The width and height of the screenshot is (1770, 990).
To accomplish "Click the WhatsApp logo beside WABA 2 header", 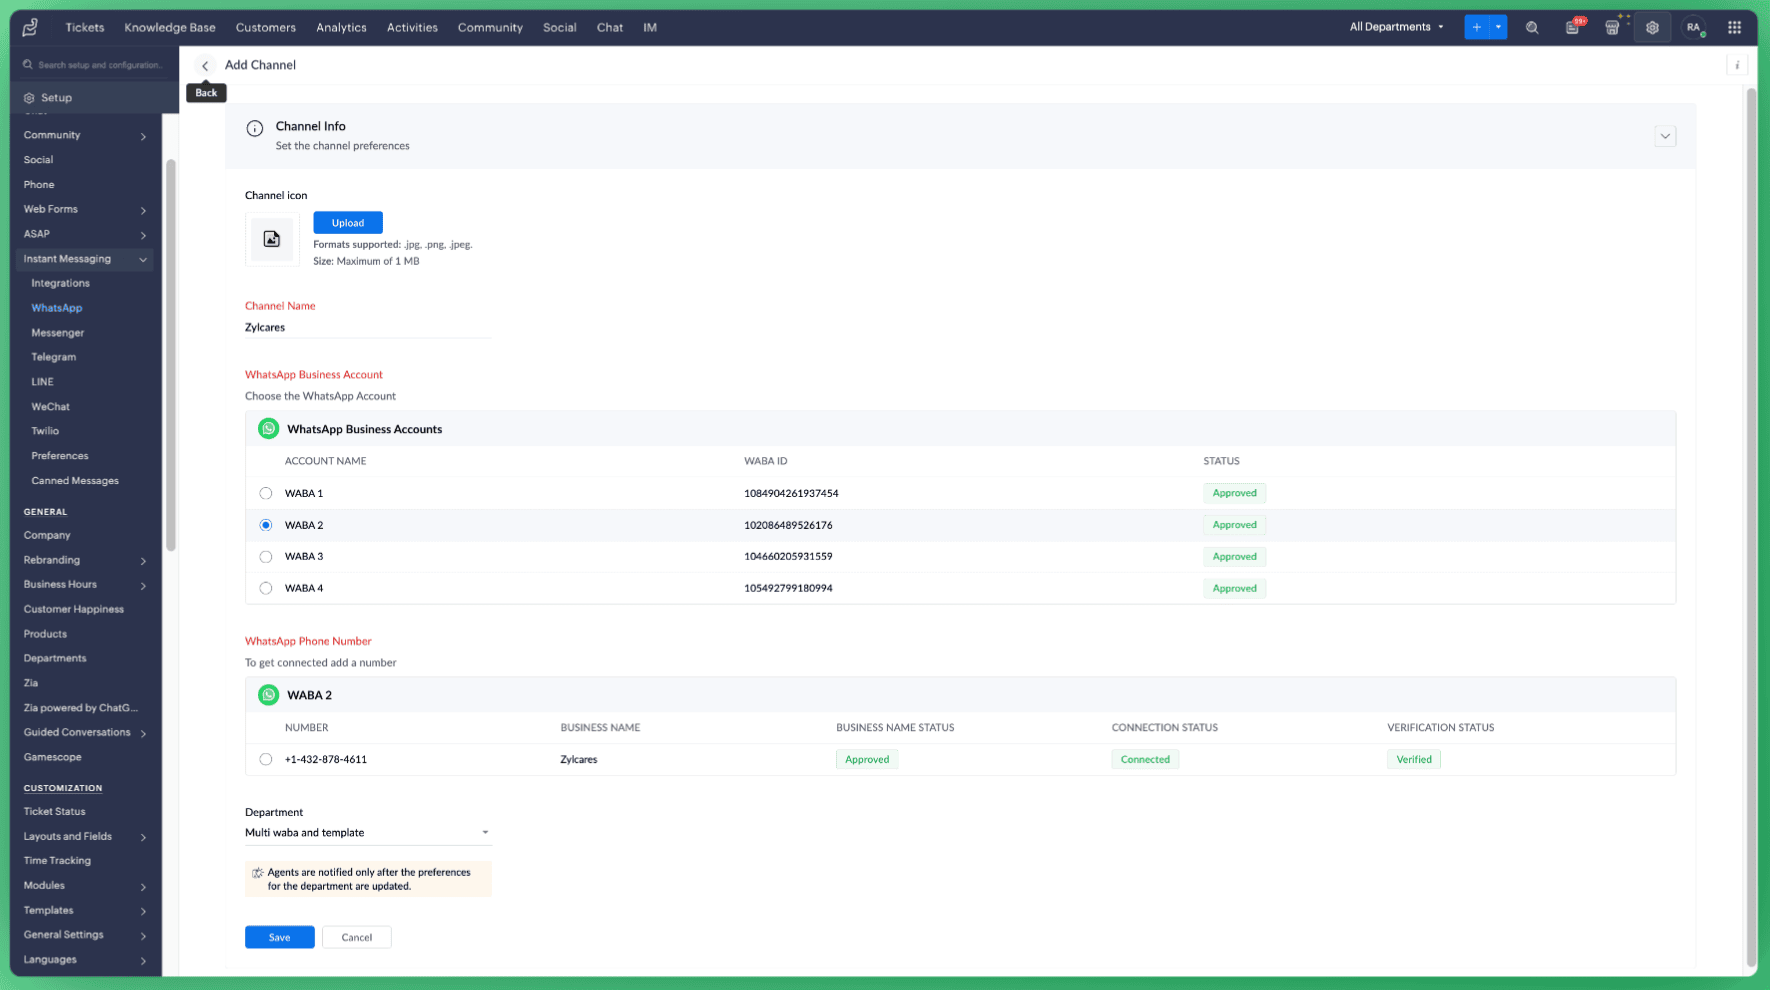I will pyautogui.click(x=269, y=695).
